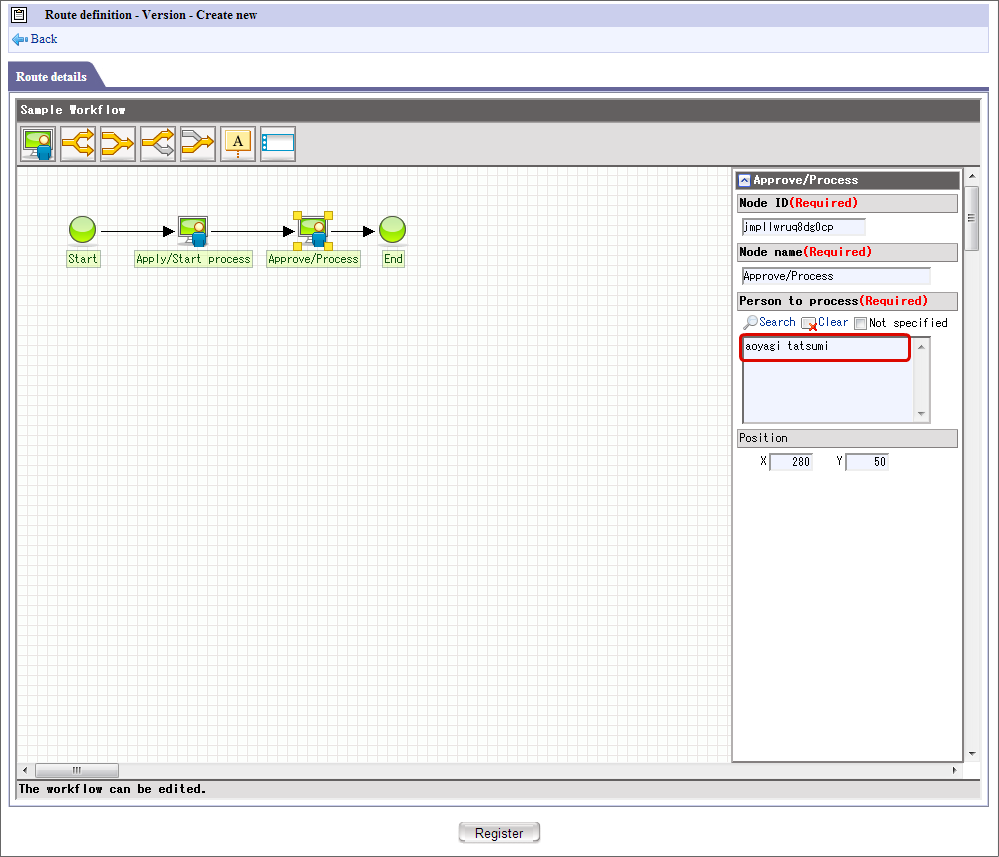The width and height of the screenshot is (999, 857).
Task: Toggle the Not specified checkbox
Action: pyautogui.click(x=861, y=323)
